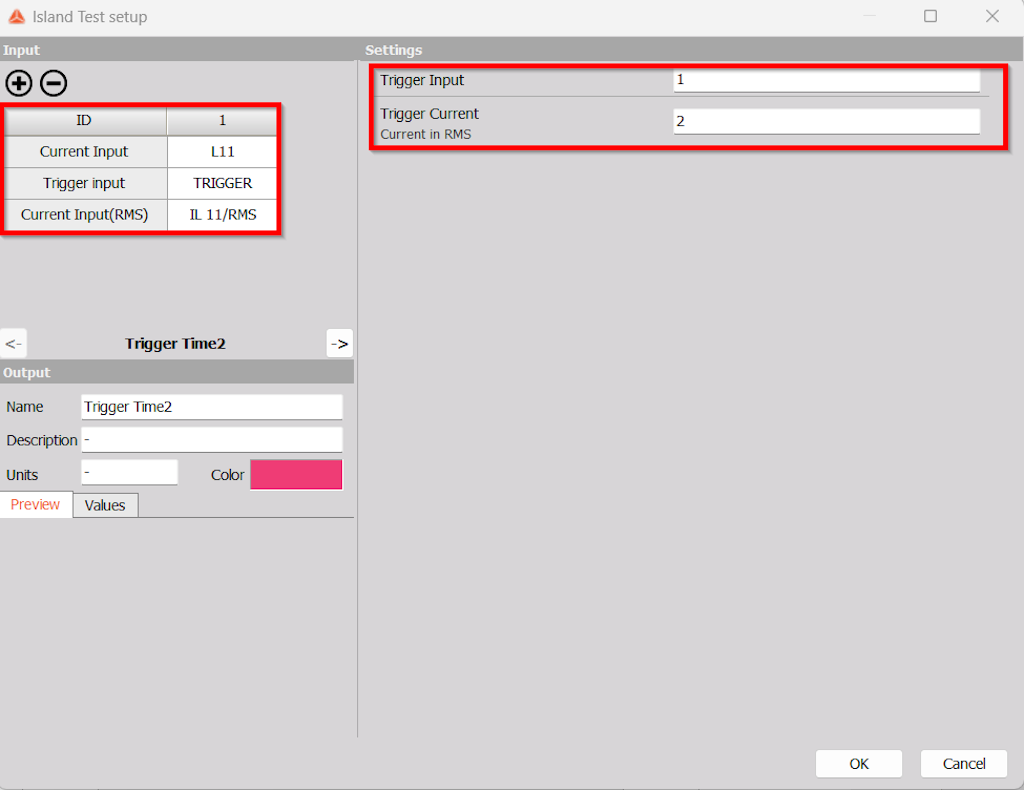
Task: Select the L11 current input cell
Action: (x=222, y=151)
